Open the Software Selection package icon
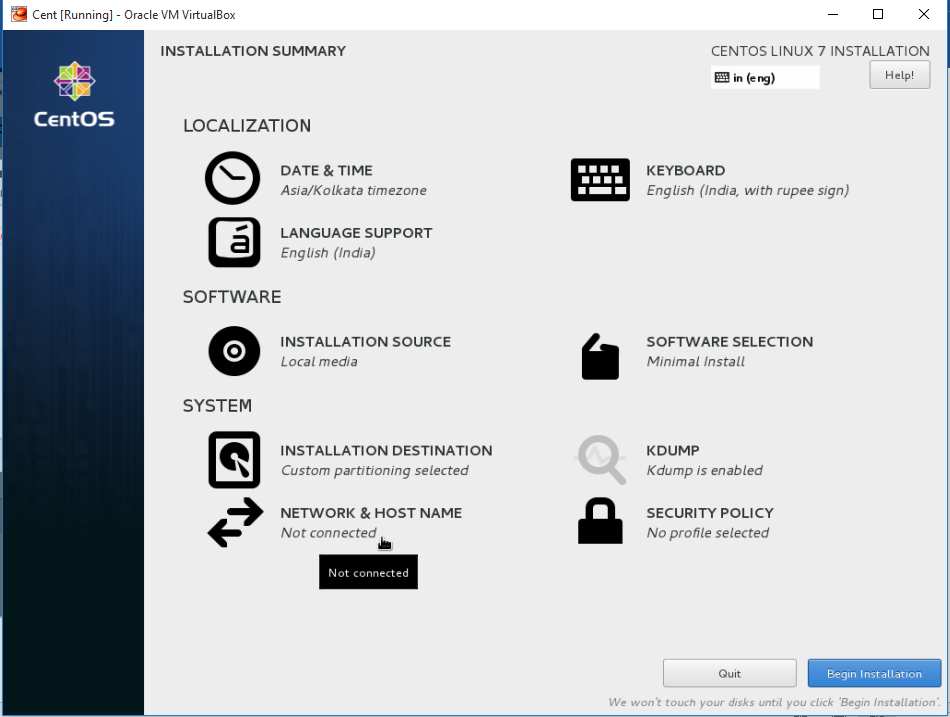 pyautogui.click(x=600, y=356)
